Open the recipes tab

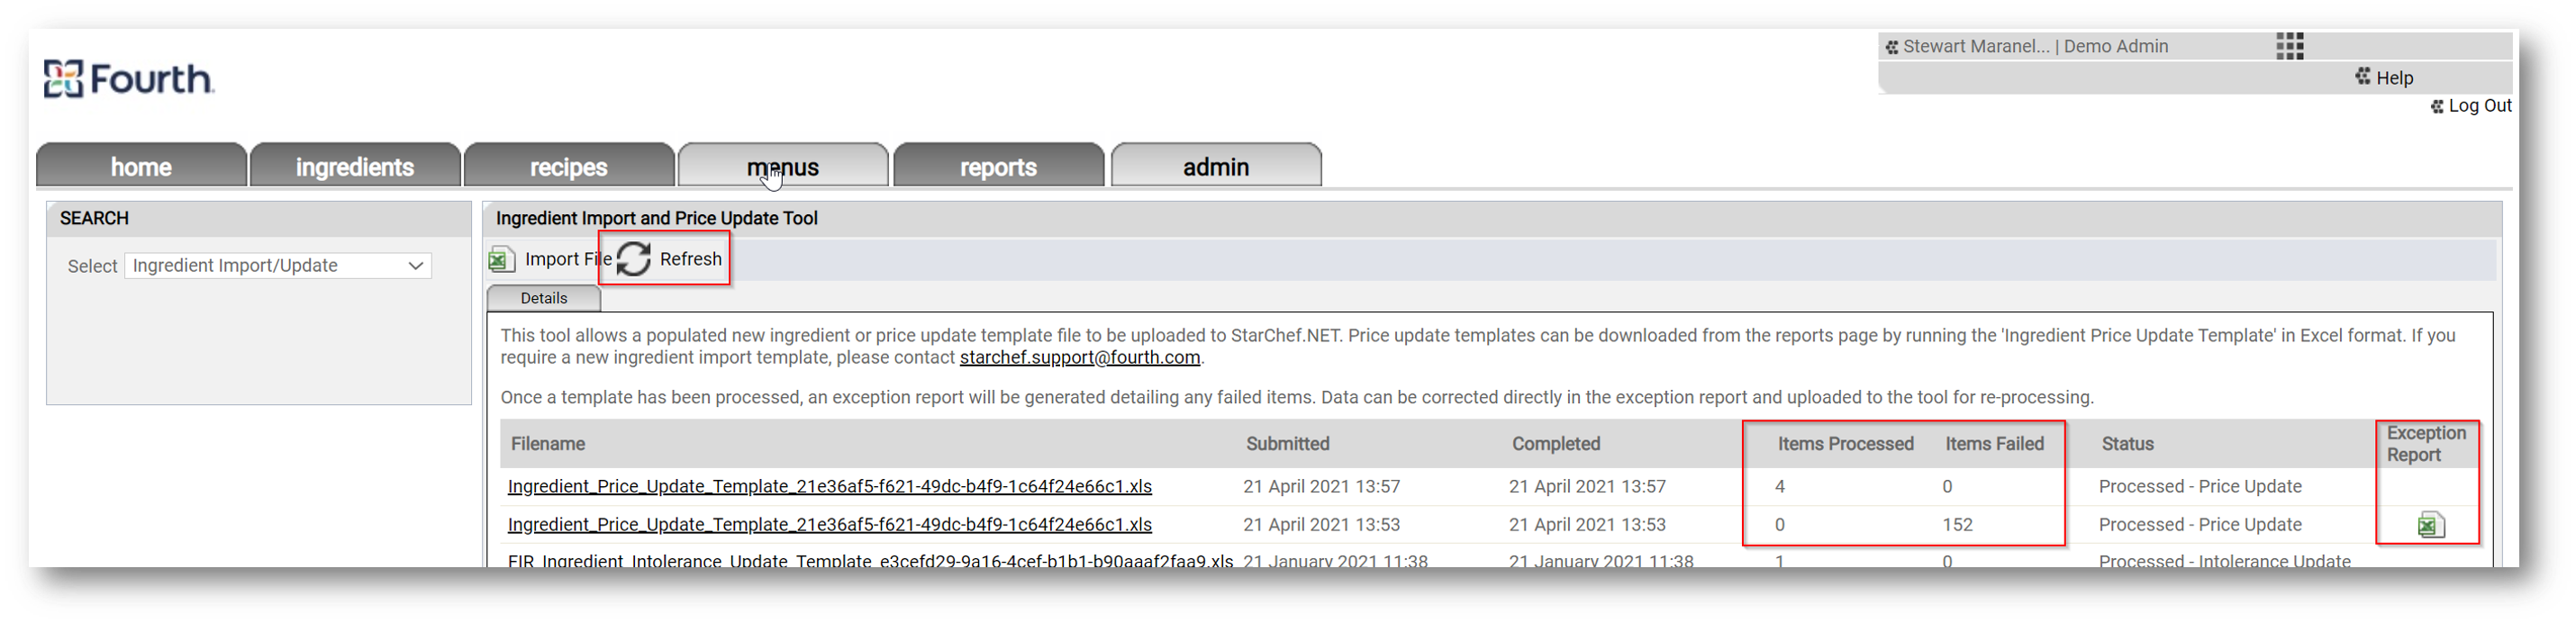pyautogui.click(x=569, y=166)
